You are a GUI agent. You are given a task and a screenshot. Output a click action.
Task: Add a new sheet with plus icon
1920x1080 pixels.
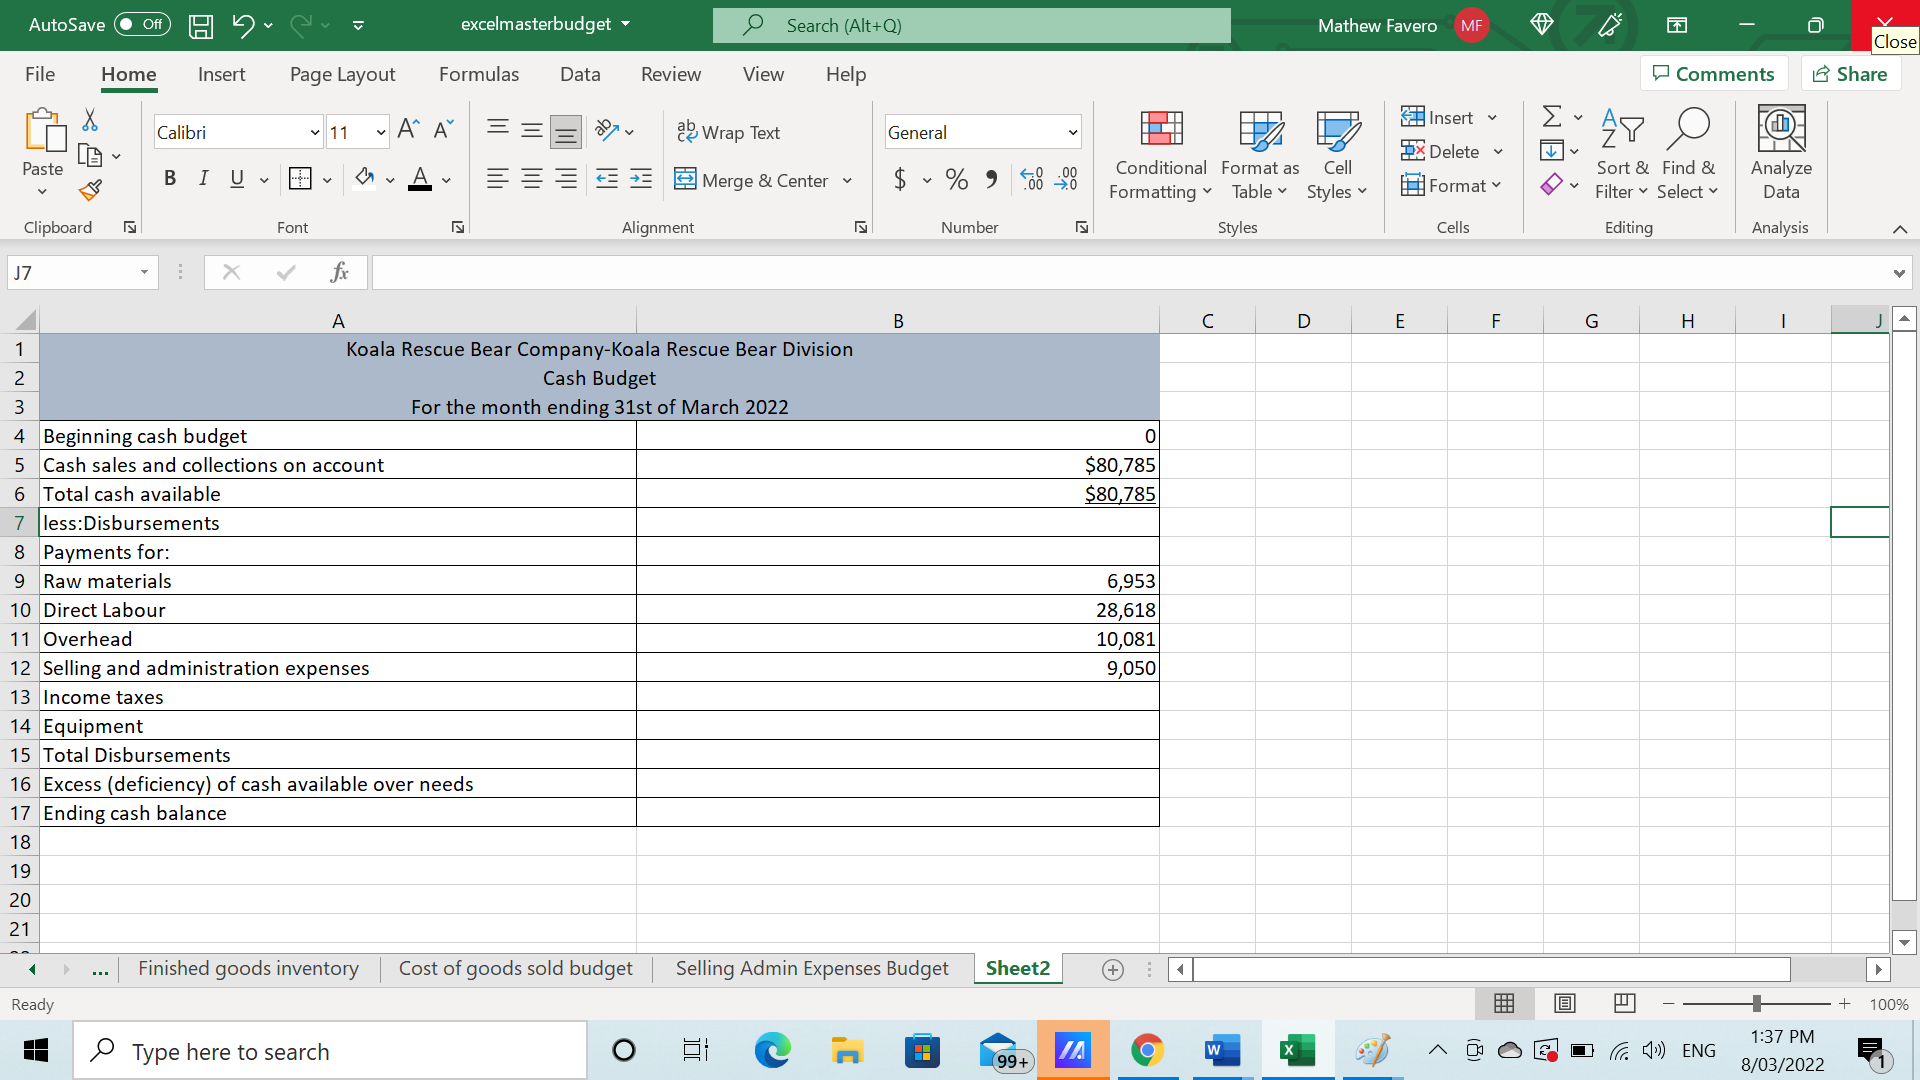1113,969
